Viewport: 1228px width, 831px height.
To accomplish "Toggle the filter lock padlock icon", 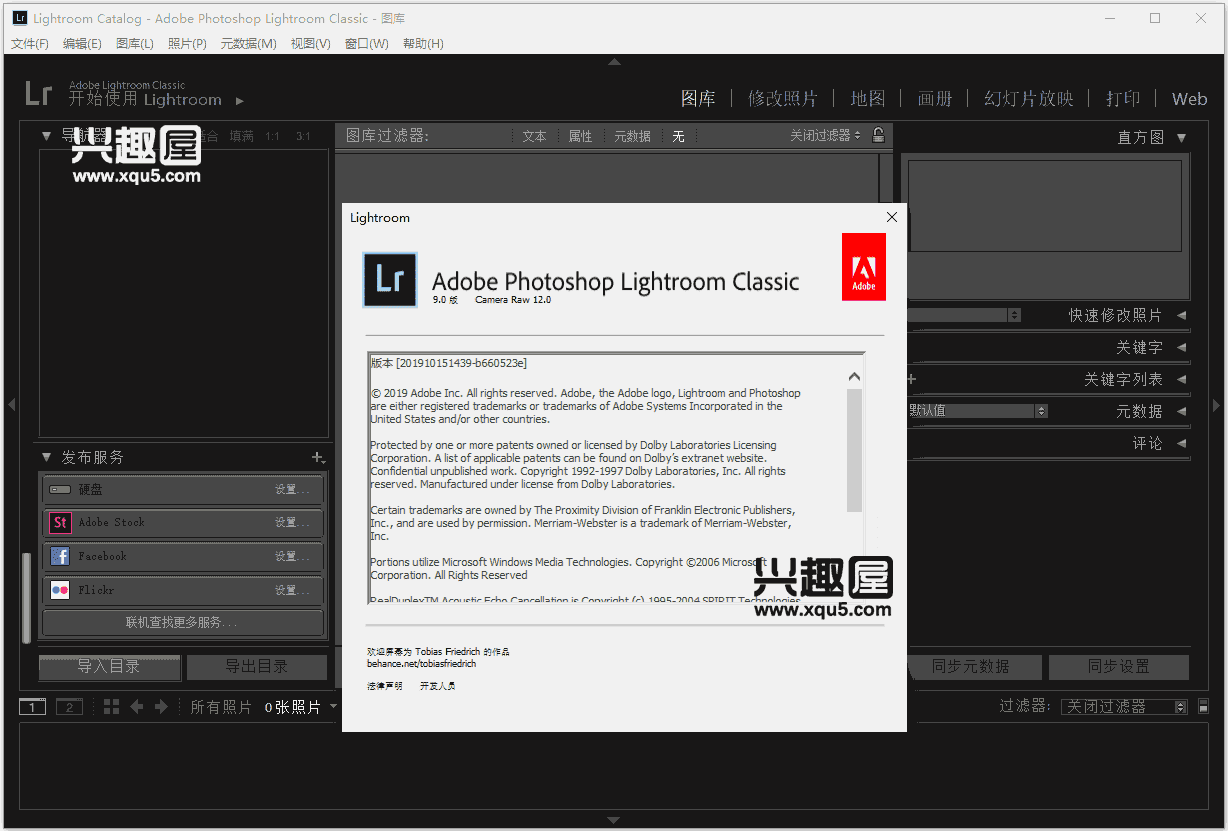I will tap(878, 135).
